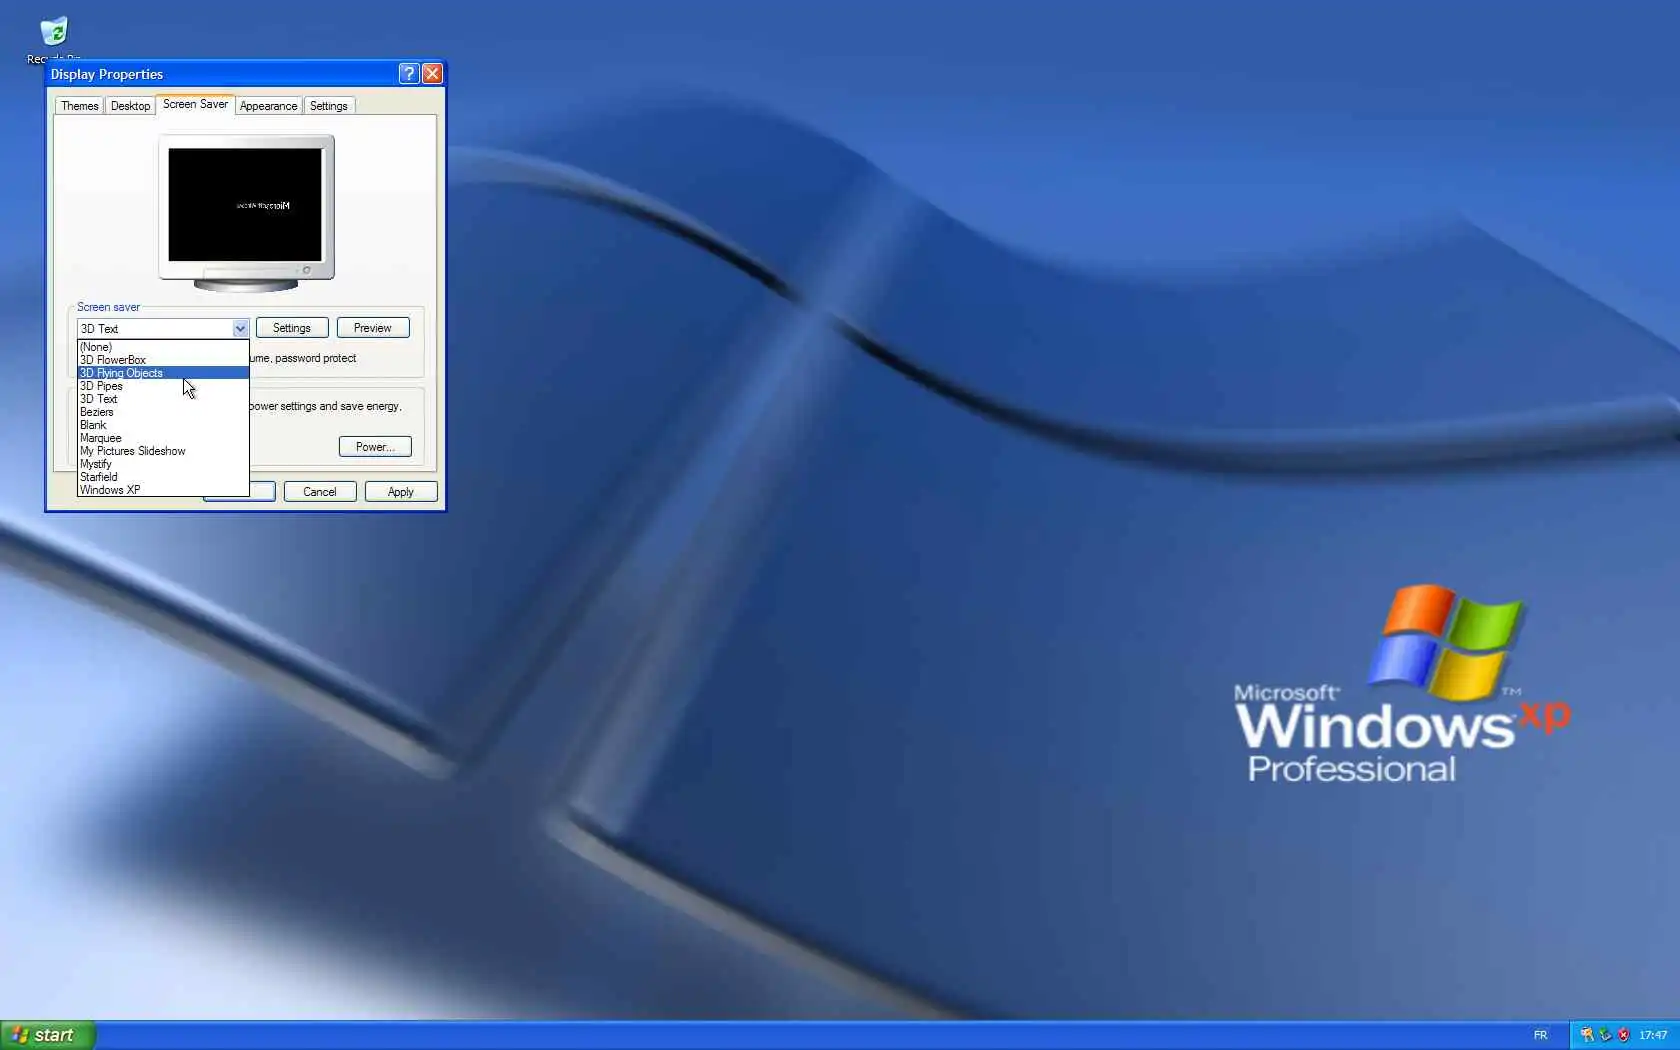The height and width of the screenshot is (1050, 1680).
Task: Choose Marquee screen saver
Action: pos(163,438)
